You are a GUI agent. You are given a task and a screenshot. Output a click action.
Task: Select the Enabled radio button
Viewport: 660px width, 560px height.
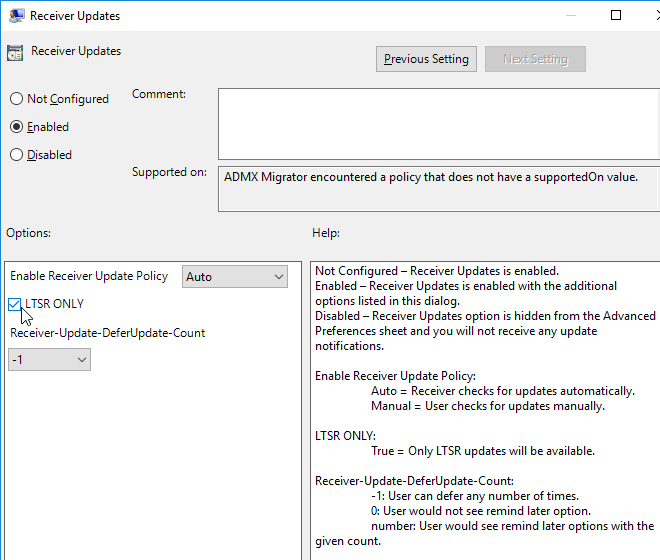point(16,127)
